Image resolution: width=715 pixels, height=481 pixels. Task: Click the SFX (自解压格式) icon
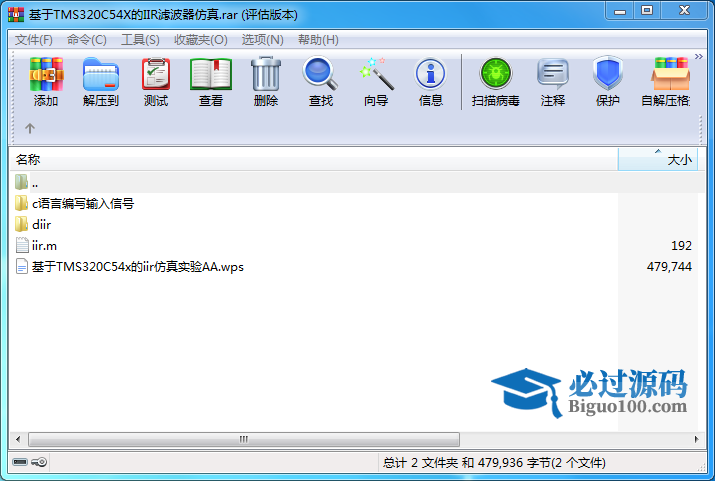point(667,82)
